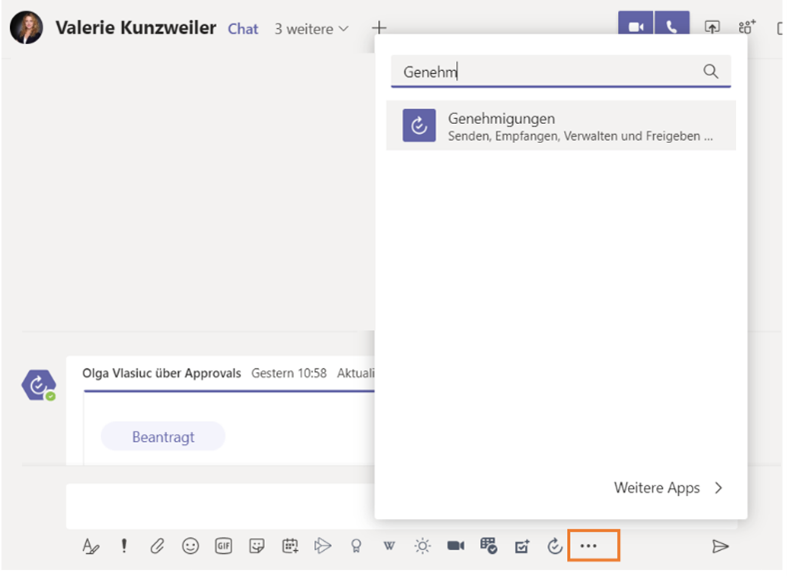The width and height of the screenshot is (787, 576).
Task: Select the Genehmigungen search result
Action: coord(561,125)
